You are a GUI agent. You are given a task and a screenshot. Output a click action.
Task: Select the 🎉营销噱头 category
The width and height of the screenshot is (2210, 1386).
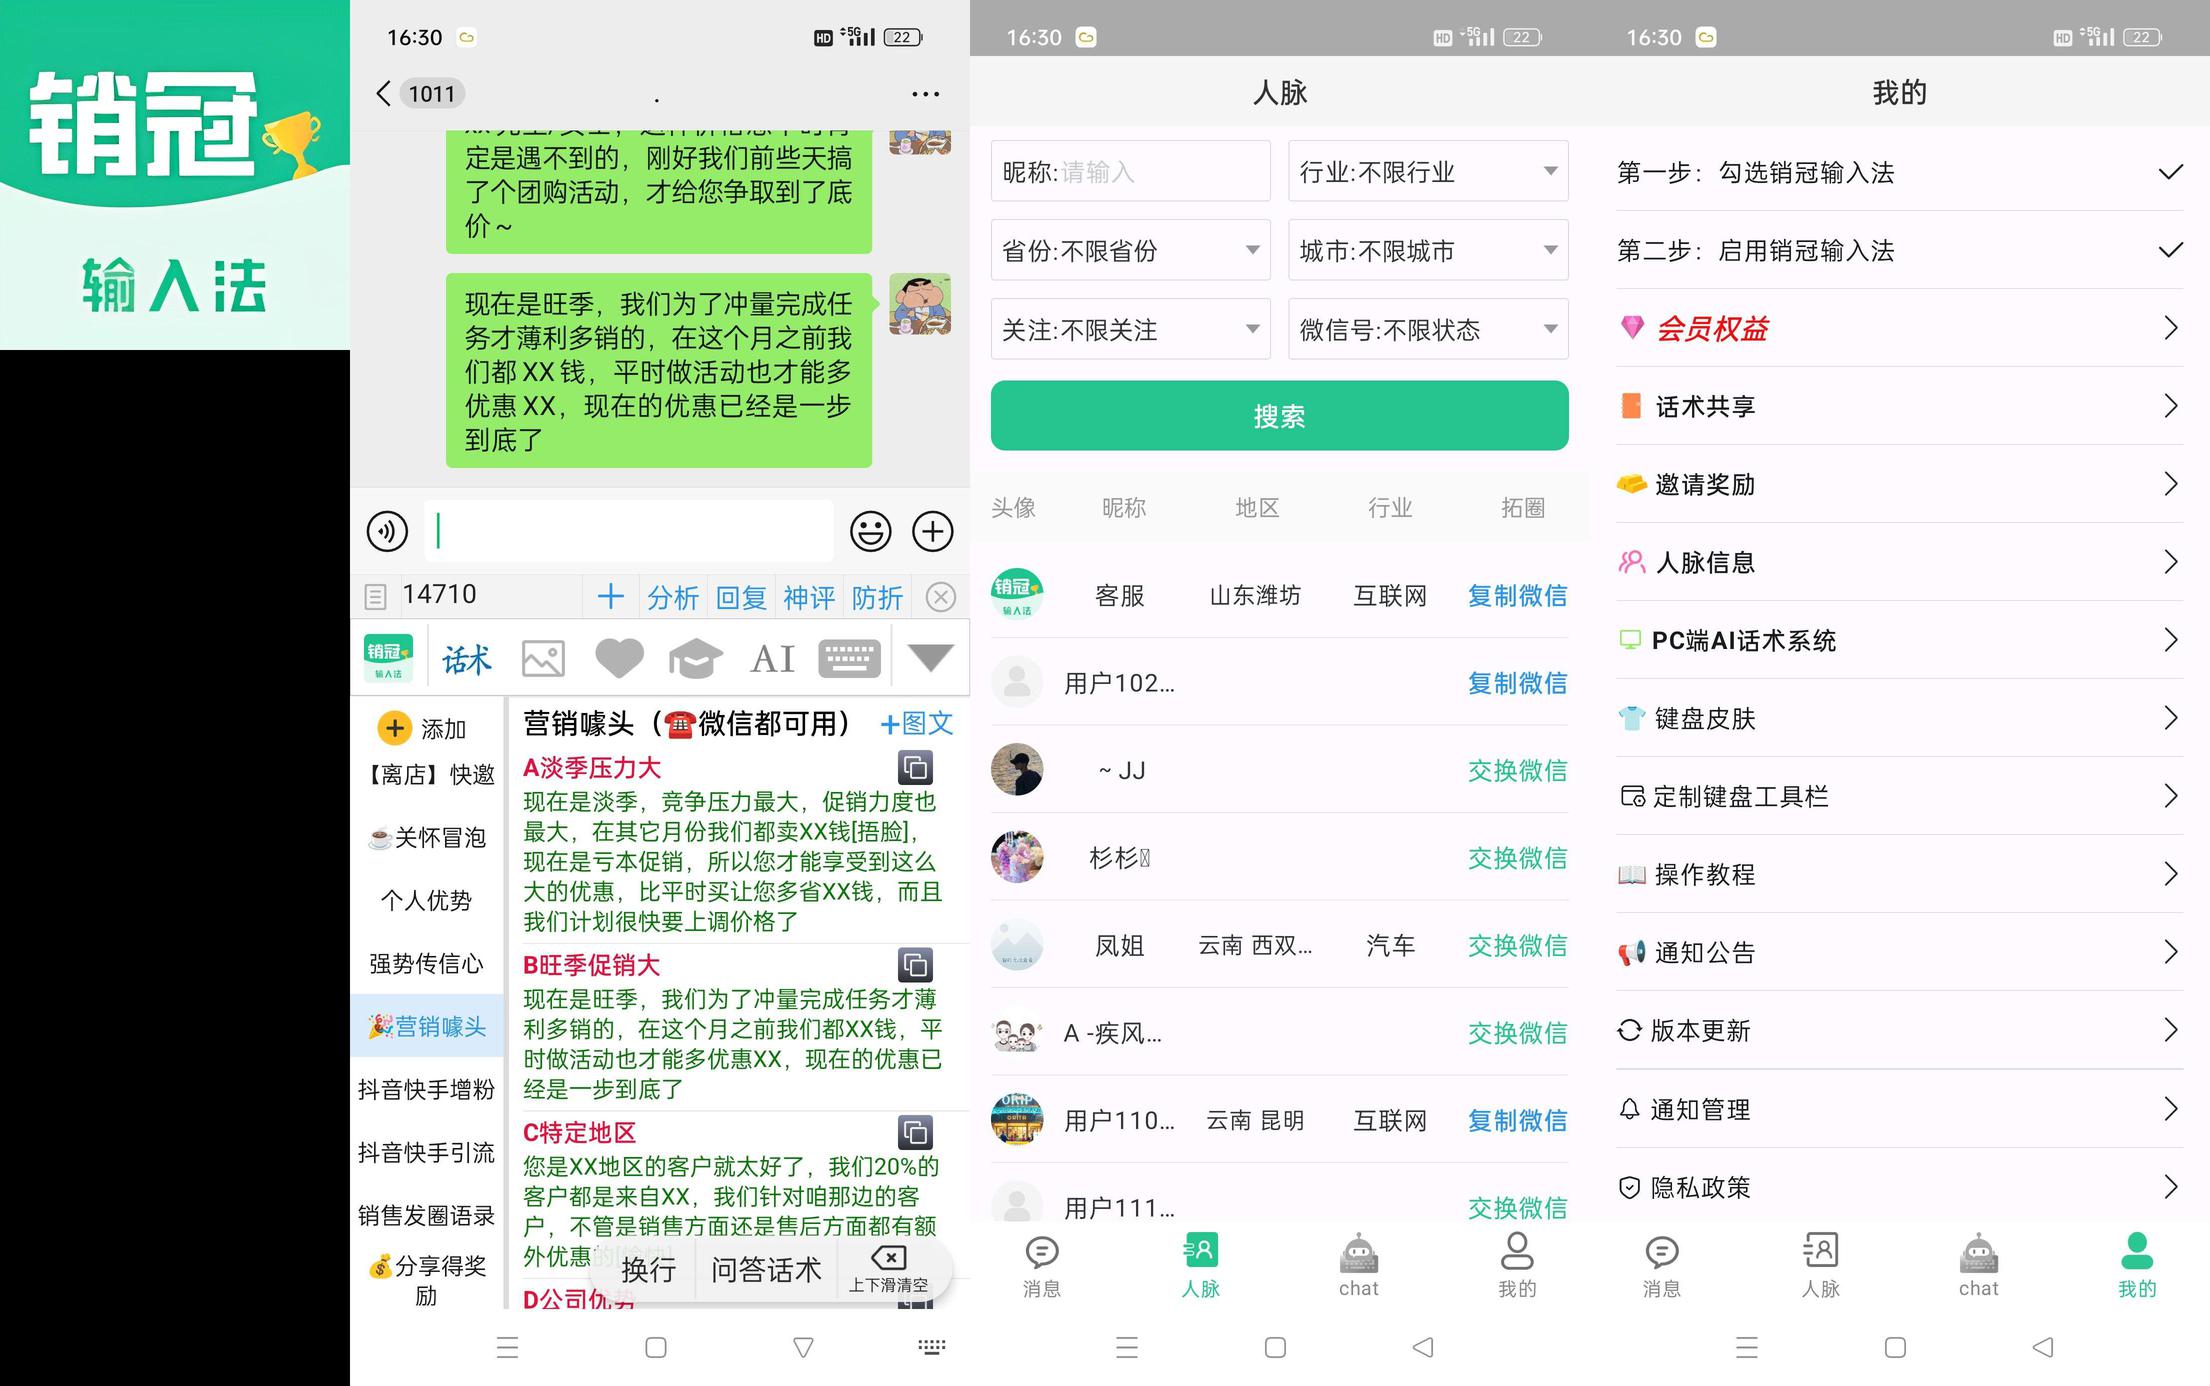tap(427, 1026)
